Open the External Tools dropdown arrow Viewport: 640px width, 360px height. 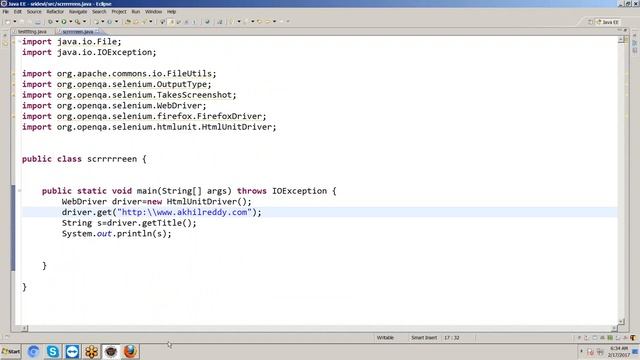click(x=84, y=22)
